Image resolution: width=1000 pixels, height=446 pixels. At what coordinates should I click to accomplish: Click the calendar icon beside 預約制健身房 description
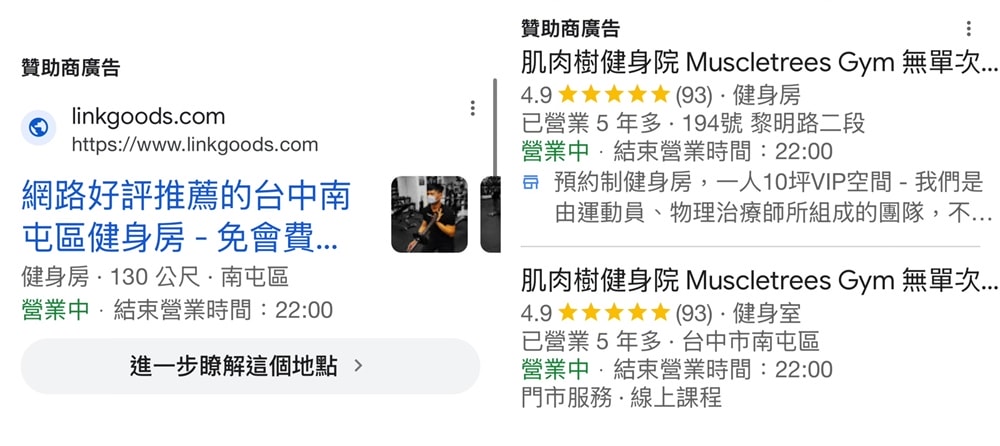pos(530,183)
